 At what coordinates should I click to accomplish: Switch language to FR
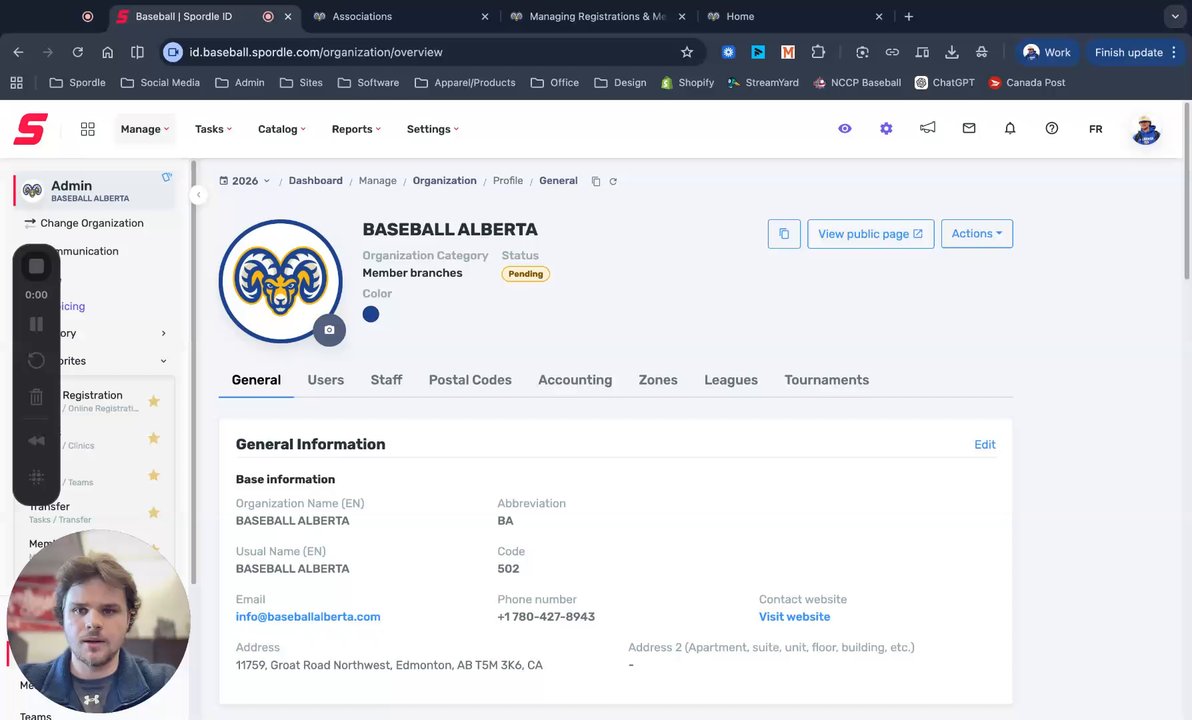pos(1095,129)
